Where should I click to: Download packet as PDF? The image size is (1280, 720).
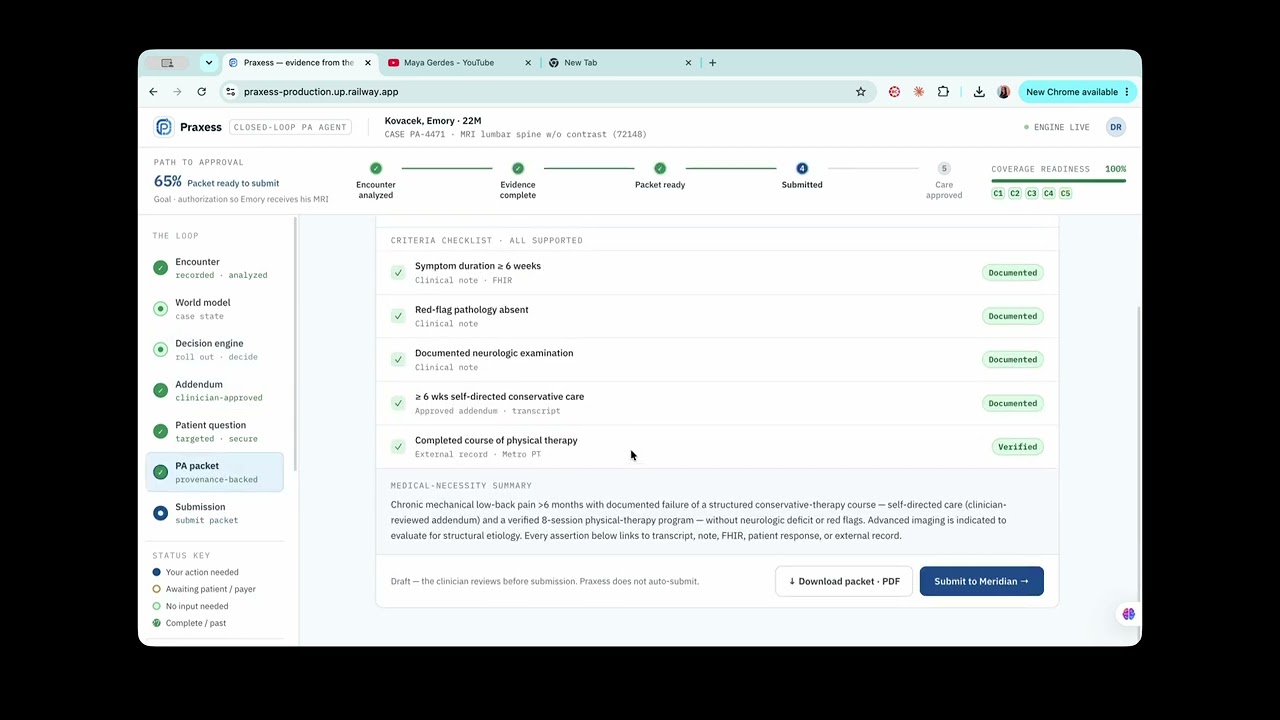tap(844, 581)
